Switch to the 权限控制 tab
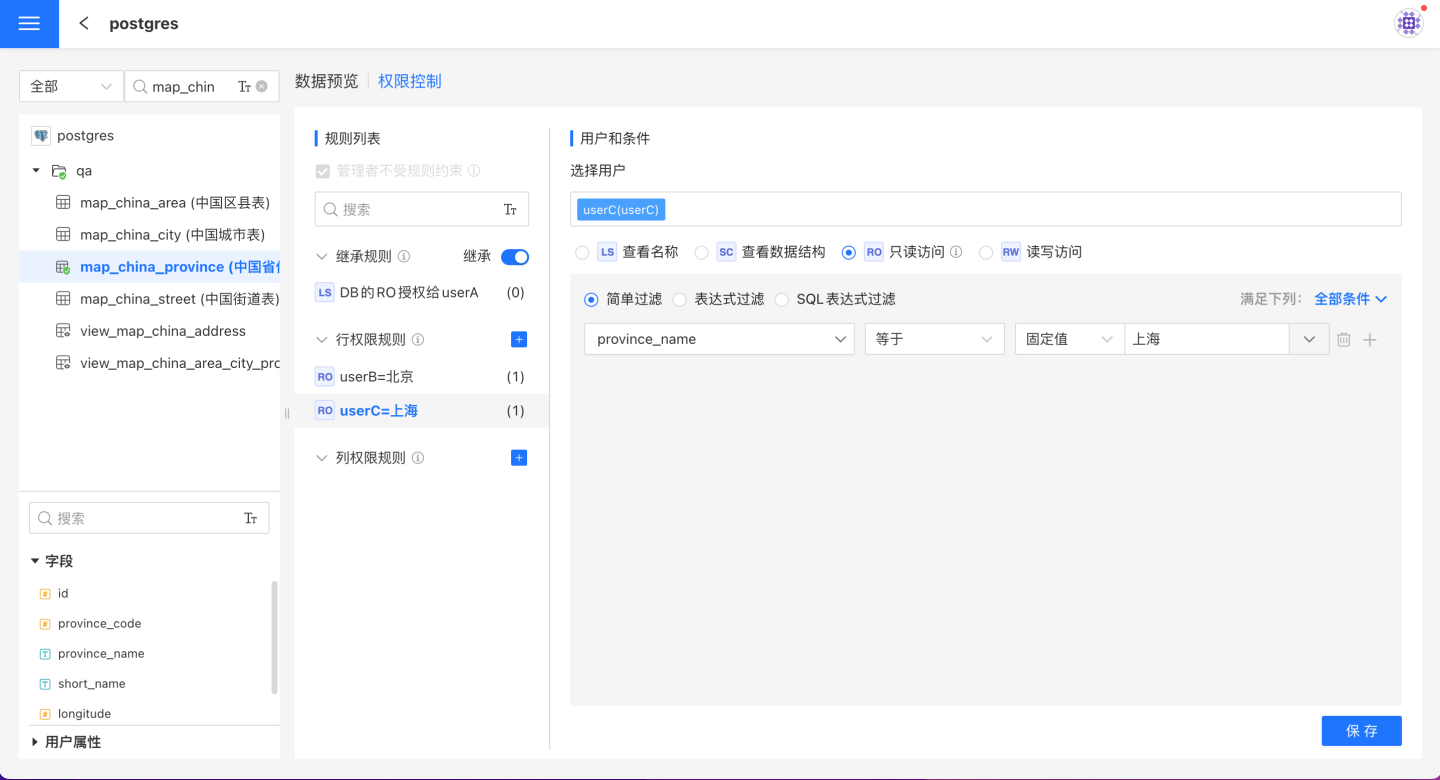 point(410,82)
